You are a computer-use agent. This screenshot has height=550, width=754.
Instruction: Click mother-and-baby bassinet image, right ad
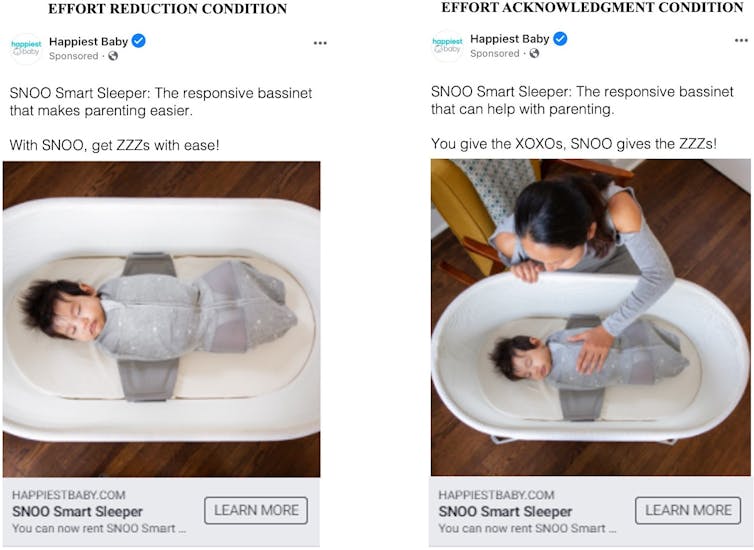click(x=591, y=317)
